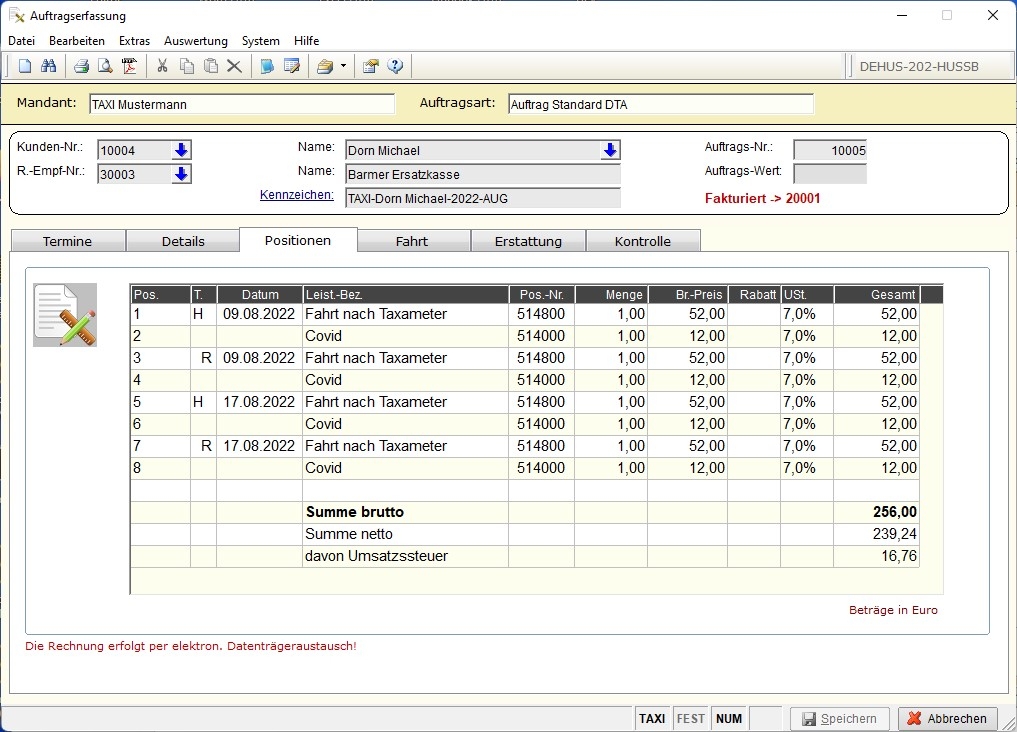The image size is (1017, 732).
Task: Click the large document edit icon beside table
Action: pos(65,315)
